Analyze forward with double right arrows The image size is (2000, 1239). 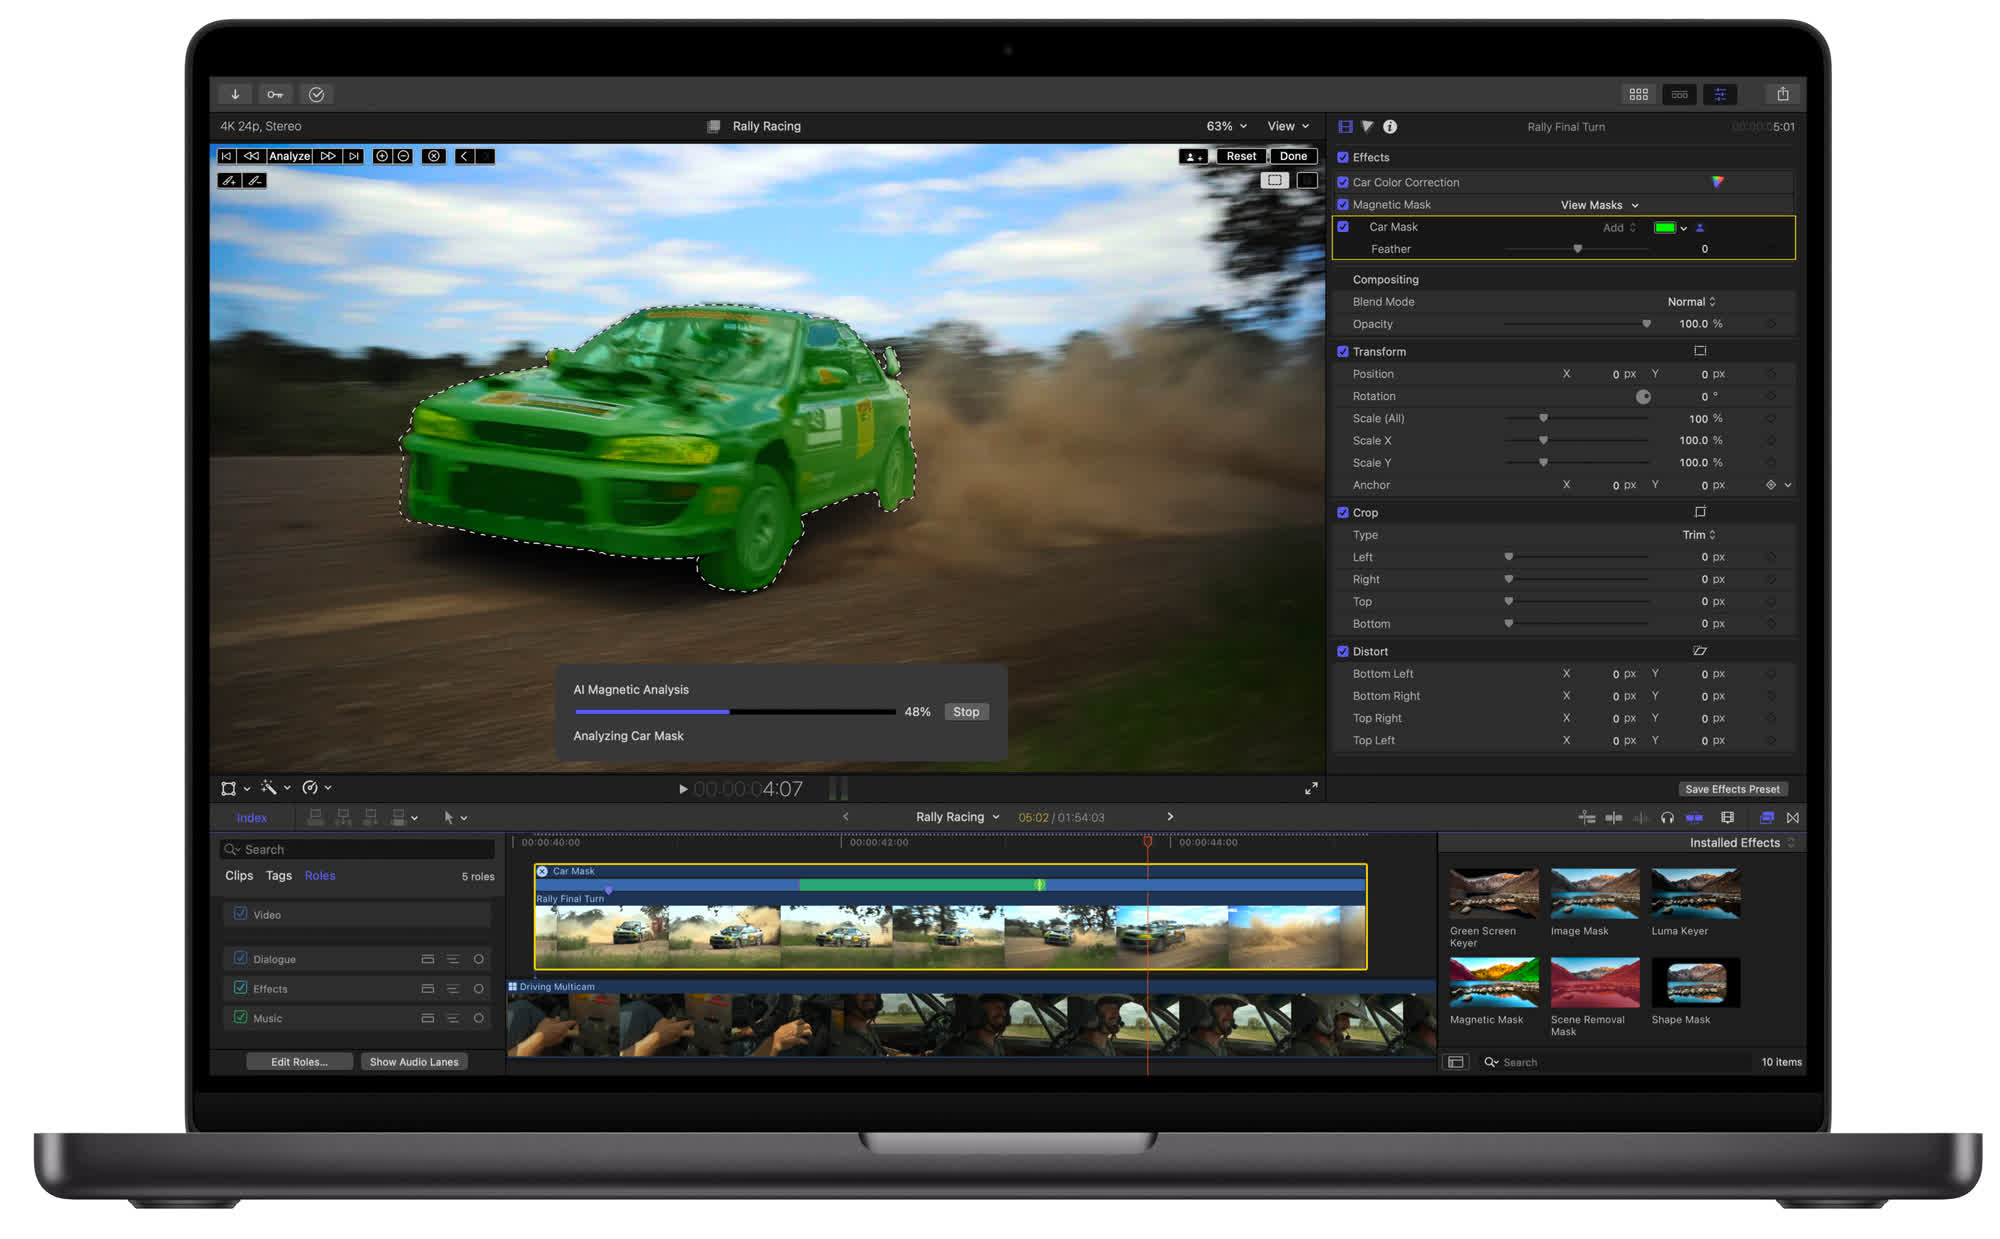328,156
